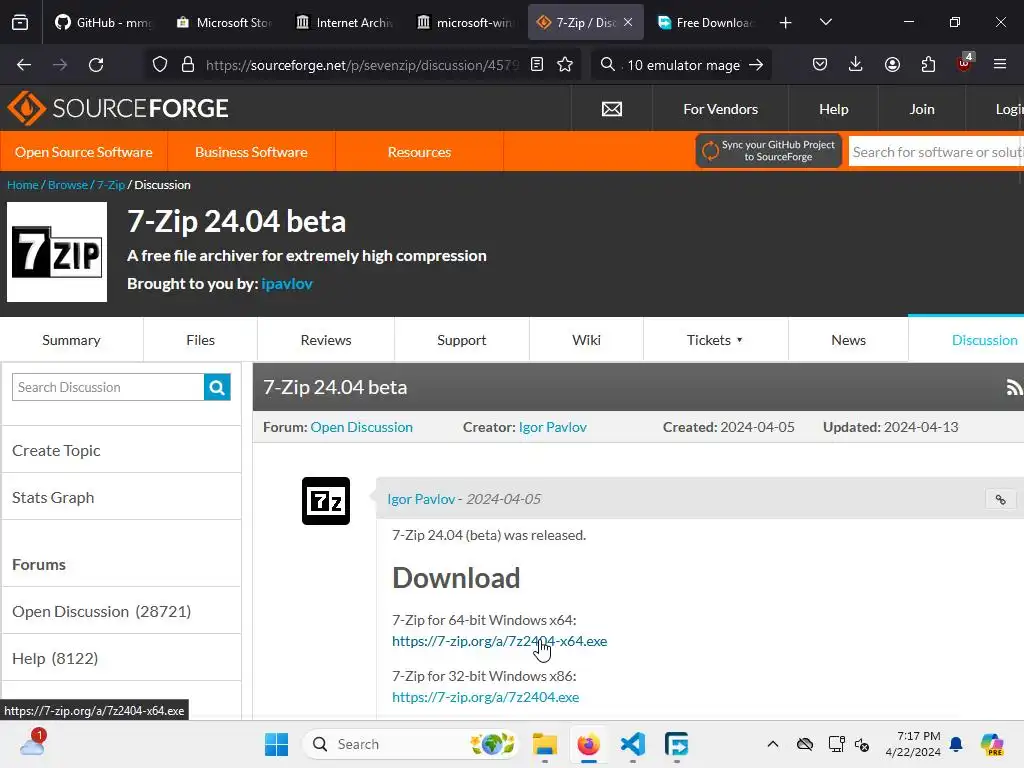
Task: Open Help (8122) forum
Action: pos(55,658)
